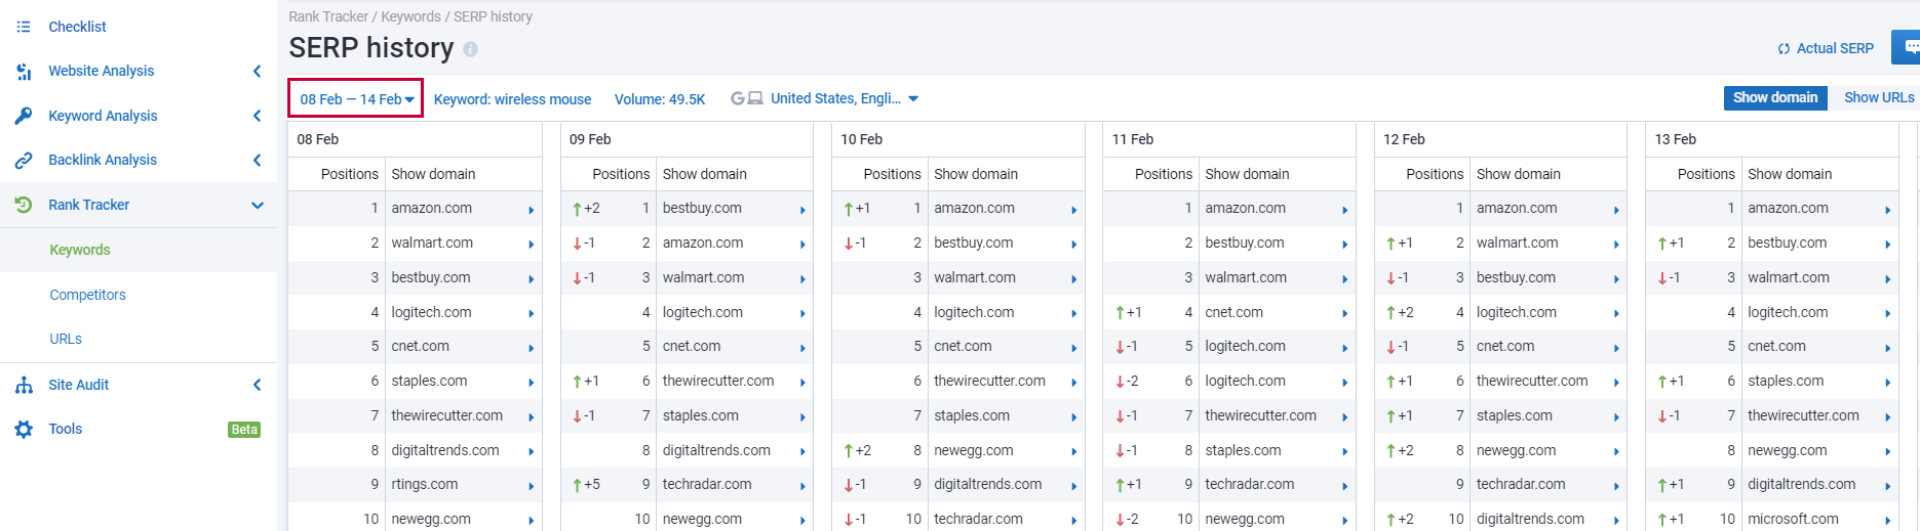Open the blue chat bubble button
1920x531 pixels.
coord(1908,47)
